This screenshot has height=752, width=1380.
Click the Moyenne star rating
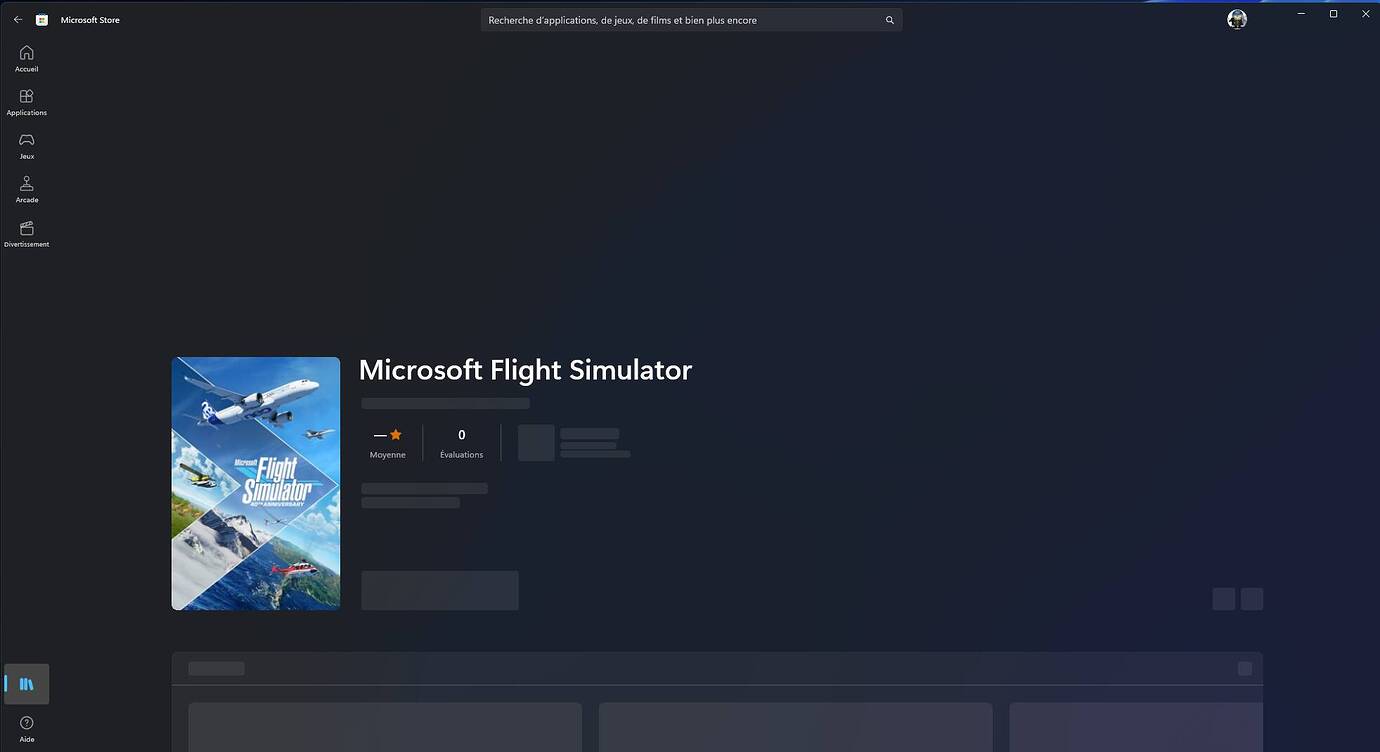pyautogui.click(x=387, y=442)
